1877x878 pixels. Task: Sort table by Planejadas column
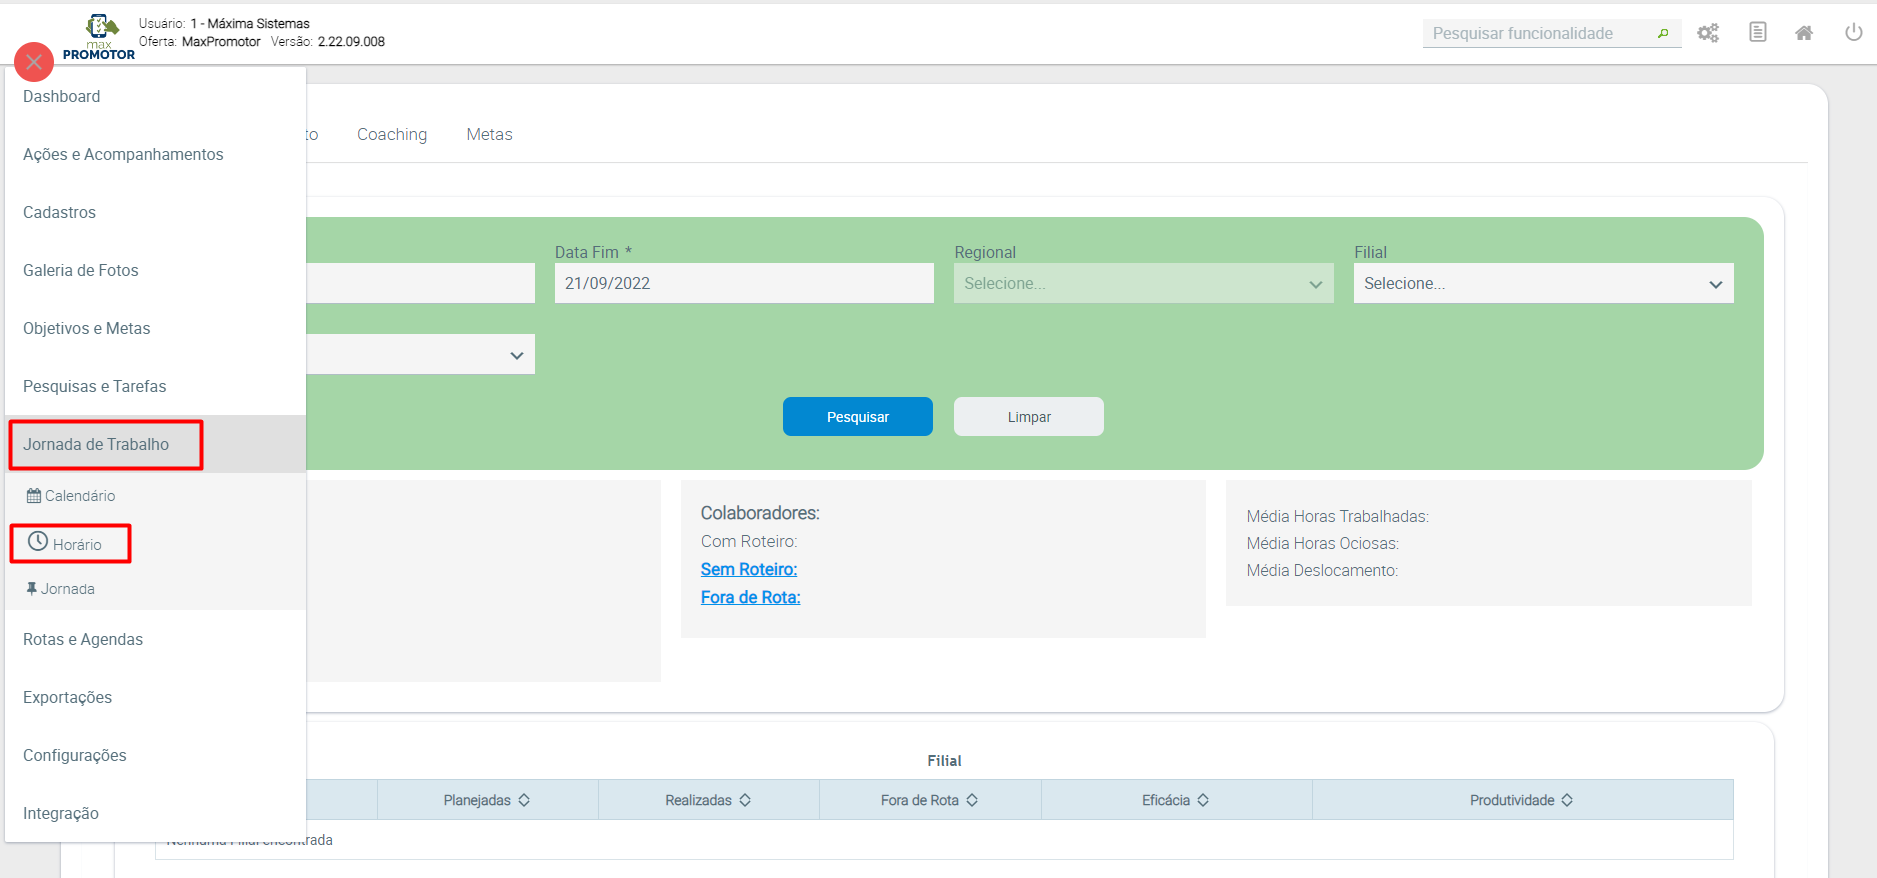(x=487, y=800)
